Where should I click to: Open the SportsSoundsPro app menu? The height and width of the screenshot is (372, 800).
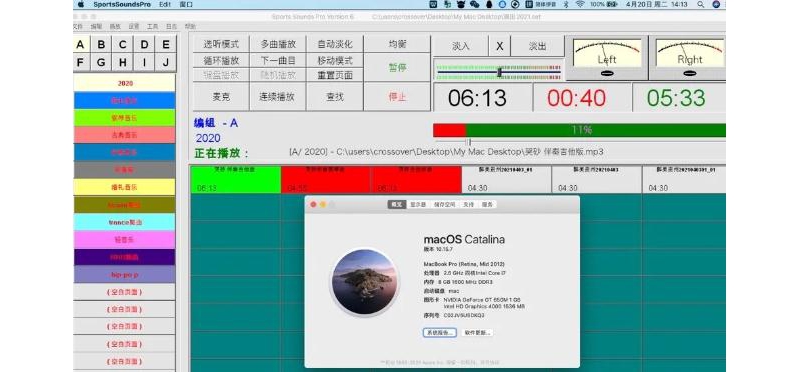coord(122,5)
